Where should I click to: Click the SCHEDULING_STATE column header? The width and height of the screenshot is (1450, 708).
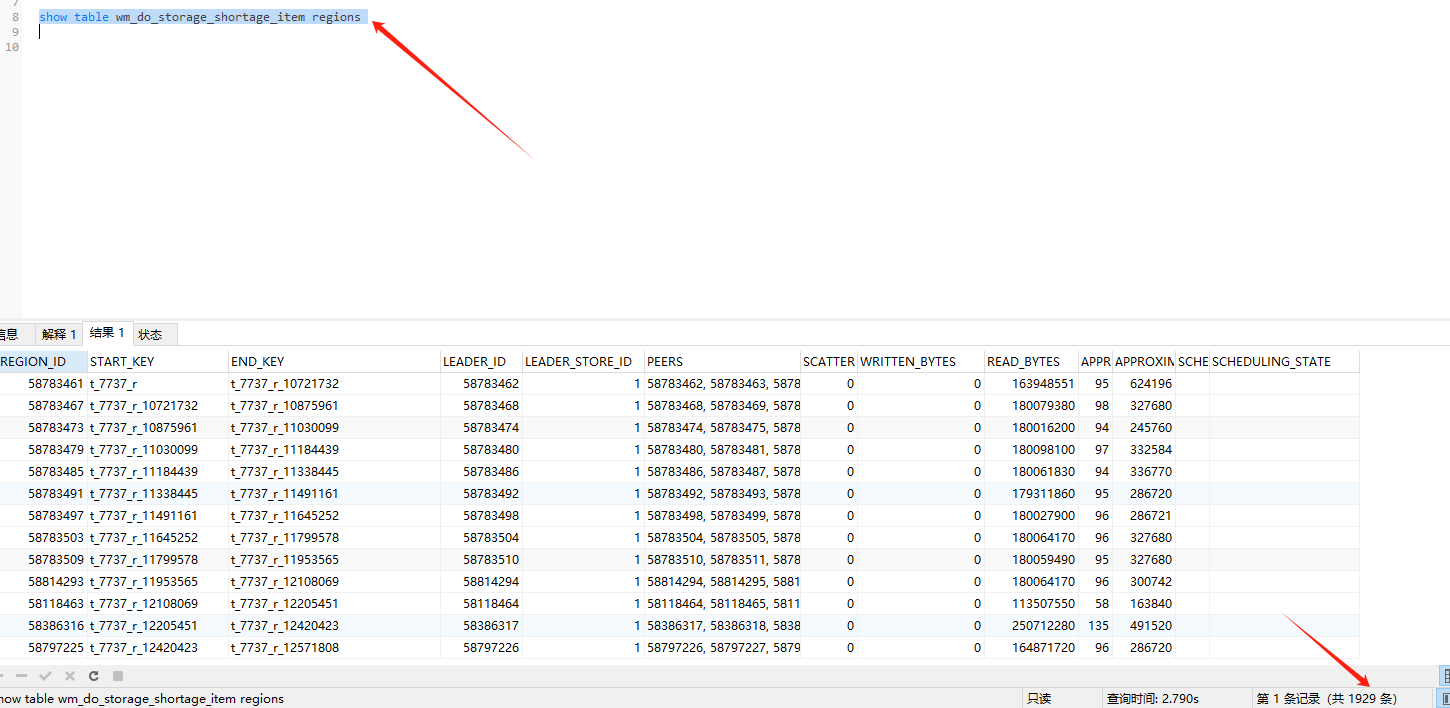click(1284, 361)
